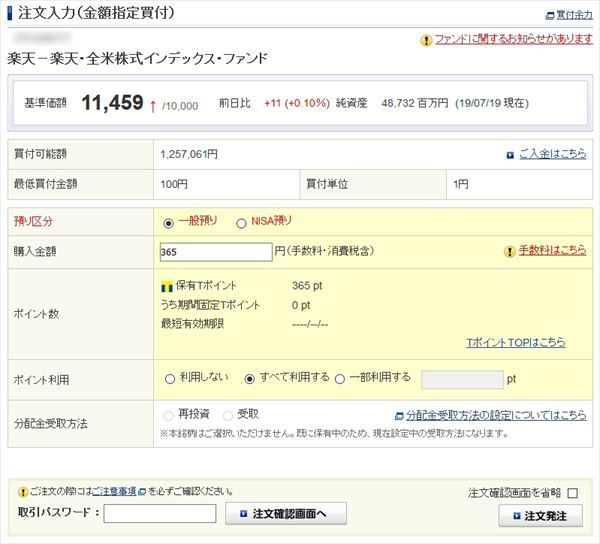Click the うち期間固定Tポイント value 0 pt
The height and width of the screenshot is (544, 600).
click(x=301, y=305)
